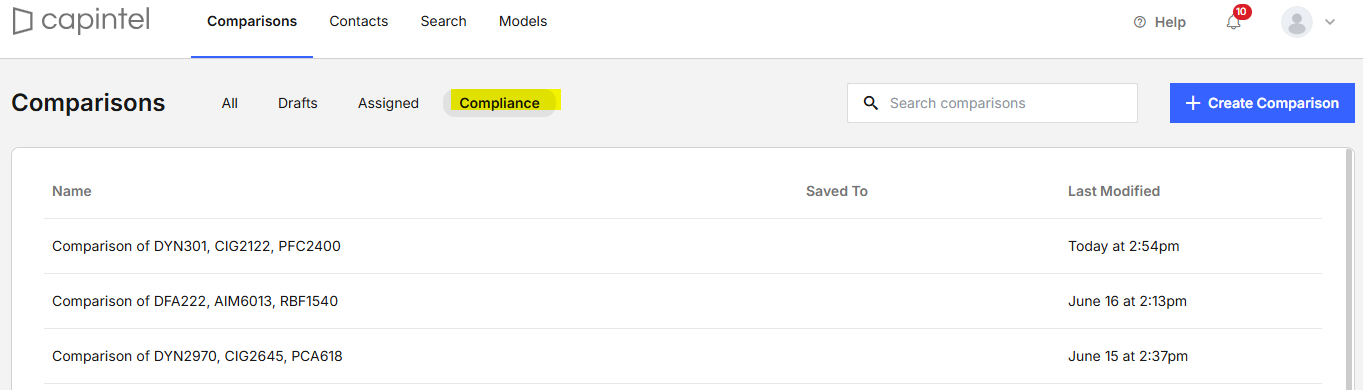The height and width of the screenshot is (390, 1363).
Task: Open the Comparisons navigation tab
Action: click(x=252, y=21)
